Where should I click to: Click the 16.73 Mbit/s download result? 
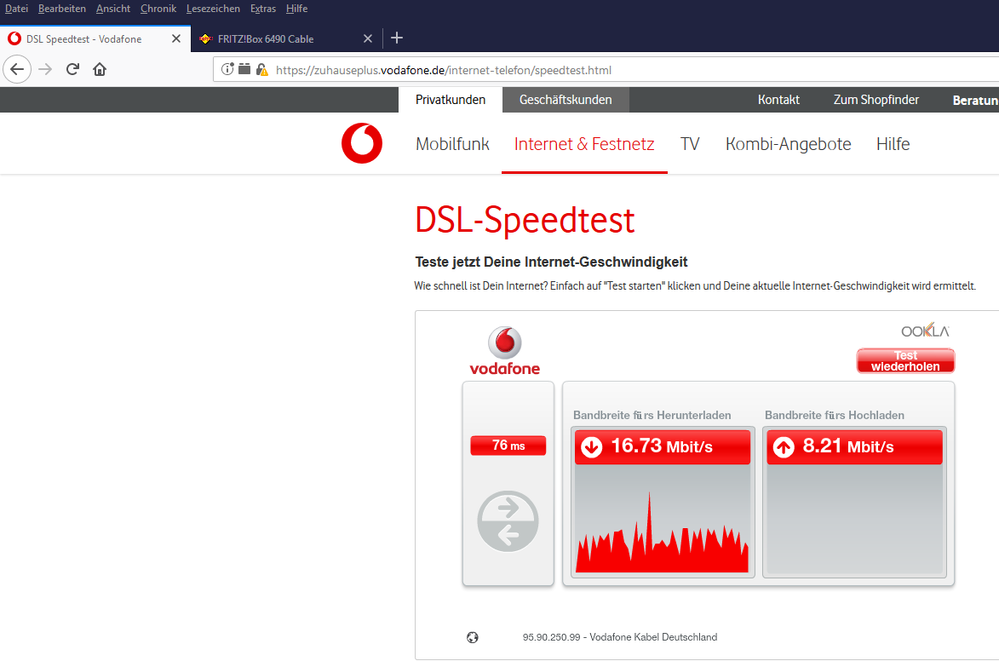(662, 447)
